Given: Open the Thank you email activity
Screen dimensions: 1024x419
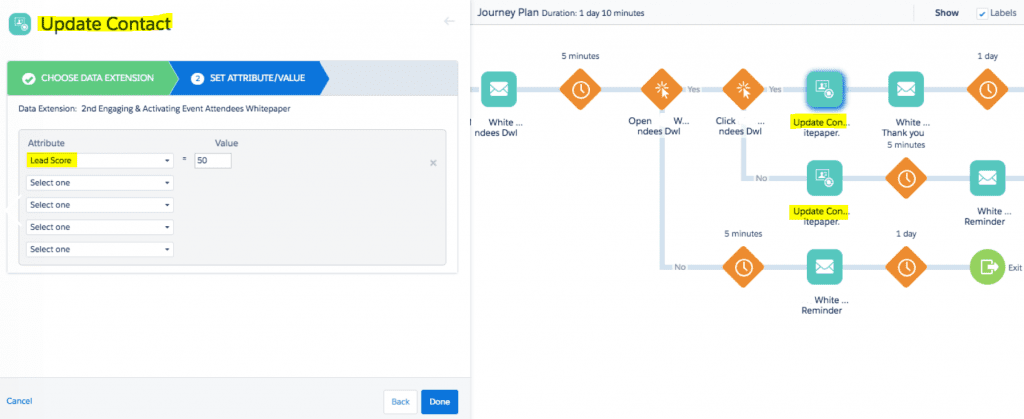Looking at the screenshot, I should (x=906, y=90).
